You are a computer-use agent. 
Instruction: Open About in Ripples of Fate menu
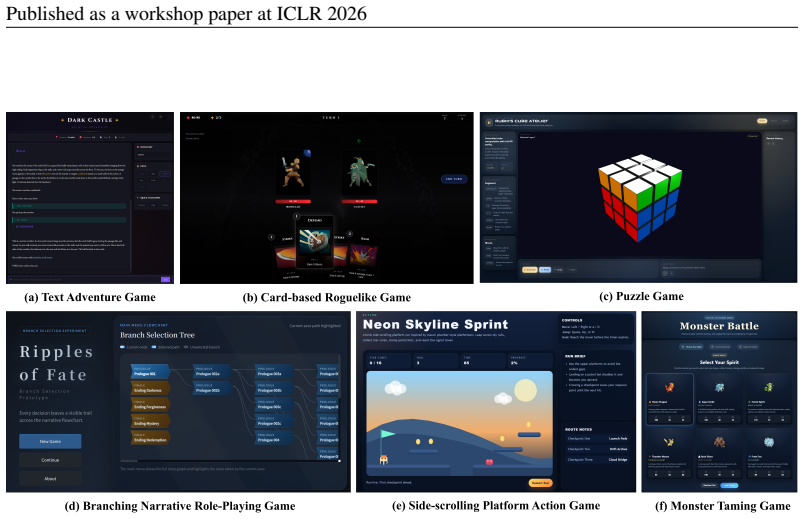coord(50,478)
